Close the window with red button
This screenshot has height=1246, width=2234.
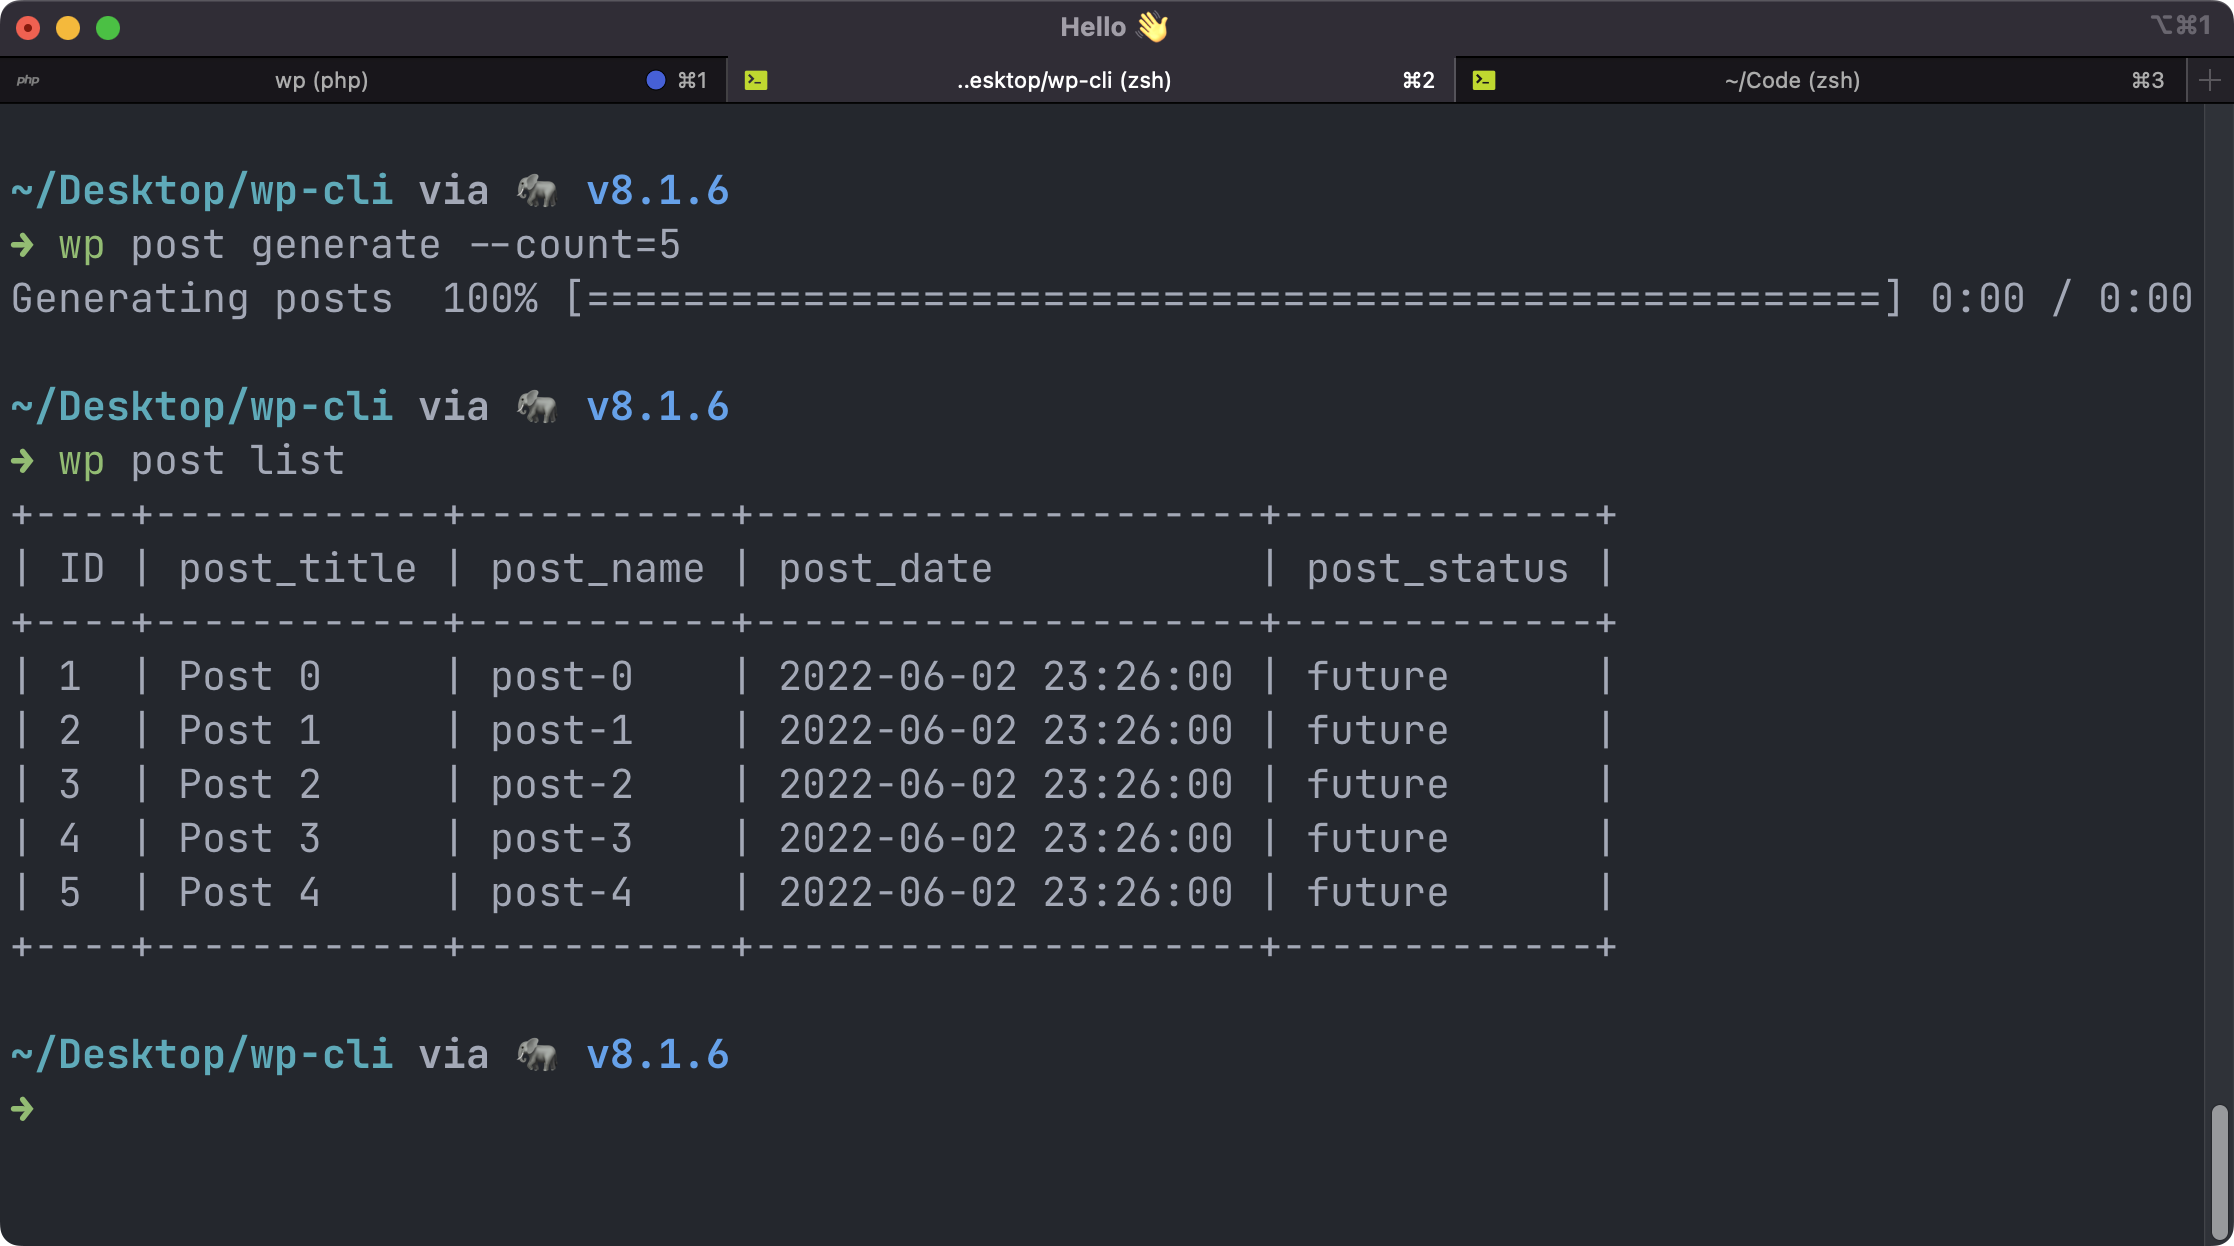pos(28,28)
